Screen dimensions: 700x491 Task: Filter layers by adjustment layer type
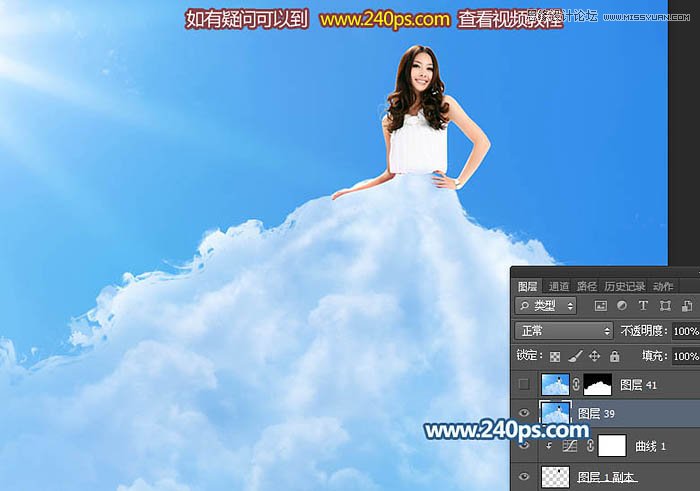point(623,306)
